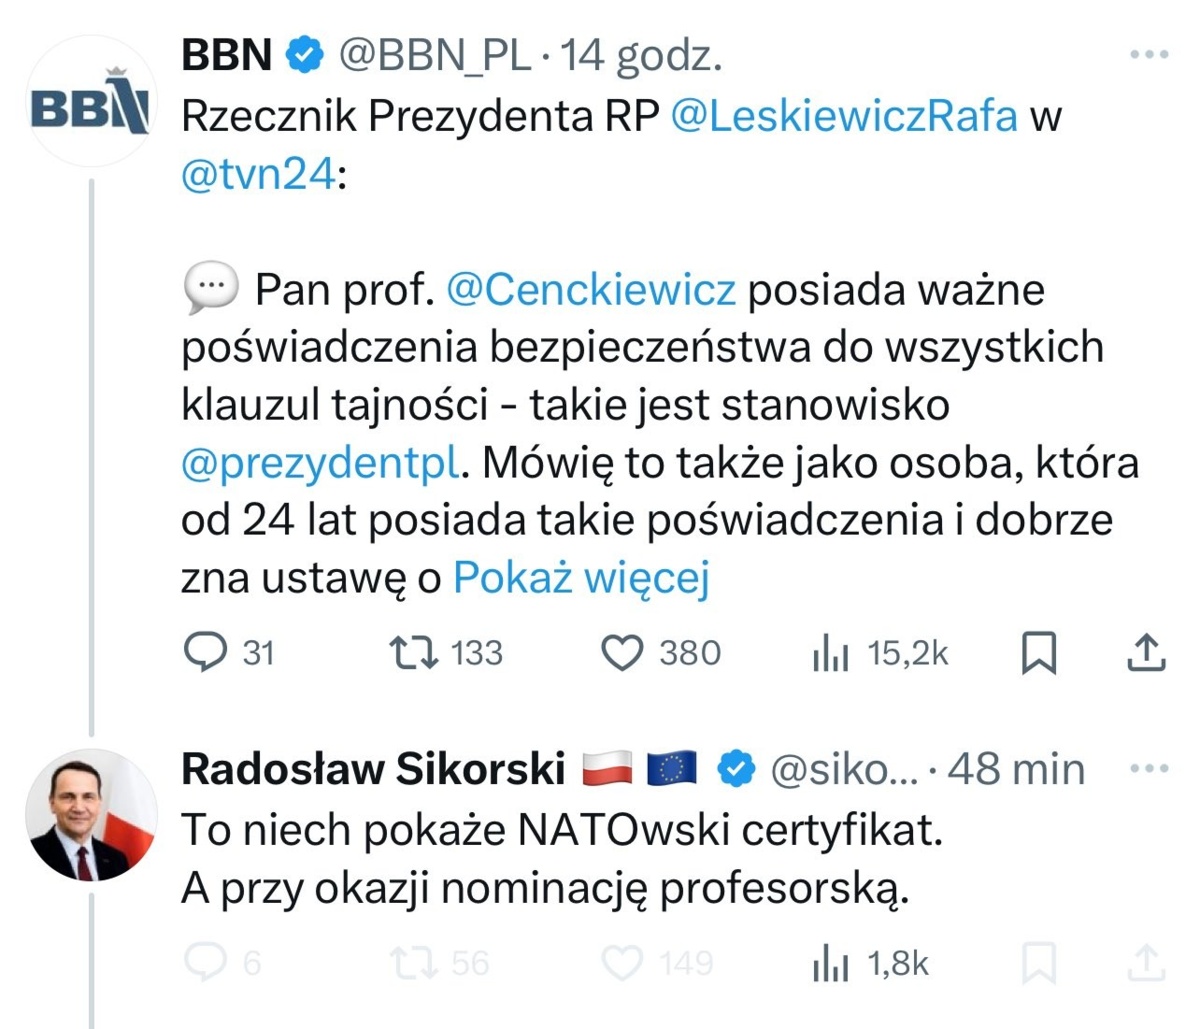This screenshot has height=1029, width=1200.
Task: Bookmark the BBN tweet
Action: tap(1039, 653)
